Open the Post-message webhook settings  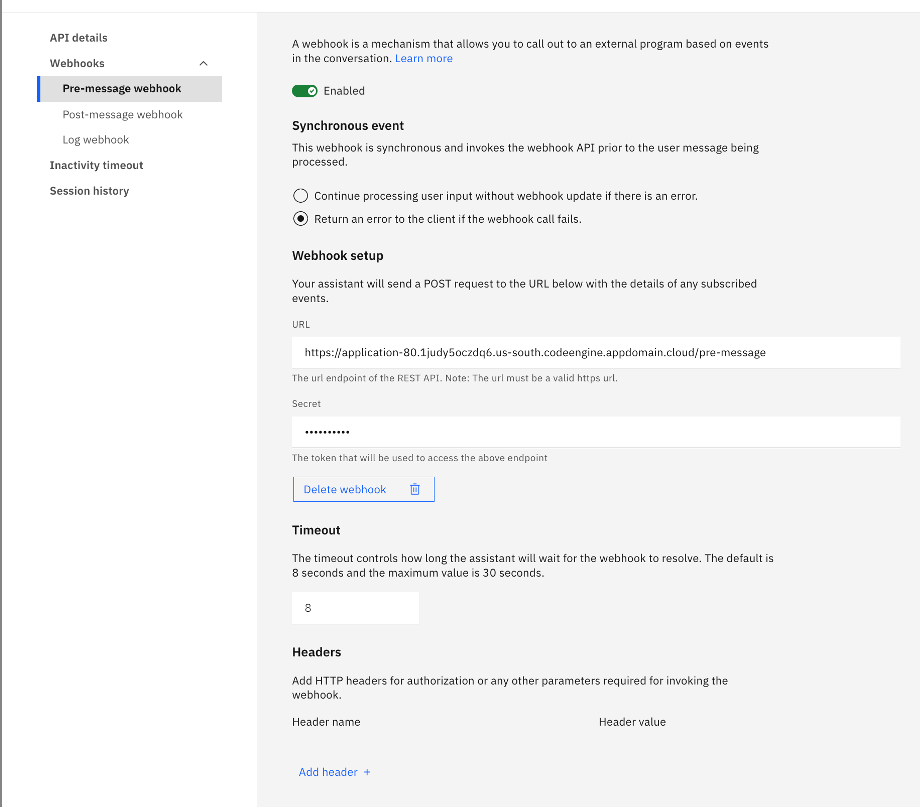click(x=120, y=114)
